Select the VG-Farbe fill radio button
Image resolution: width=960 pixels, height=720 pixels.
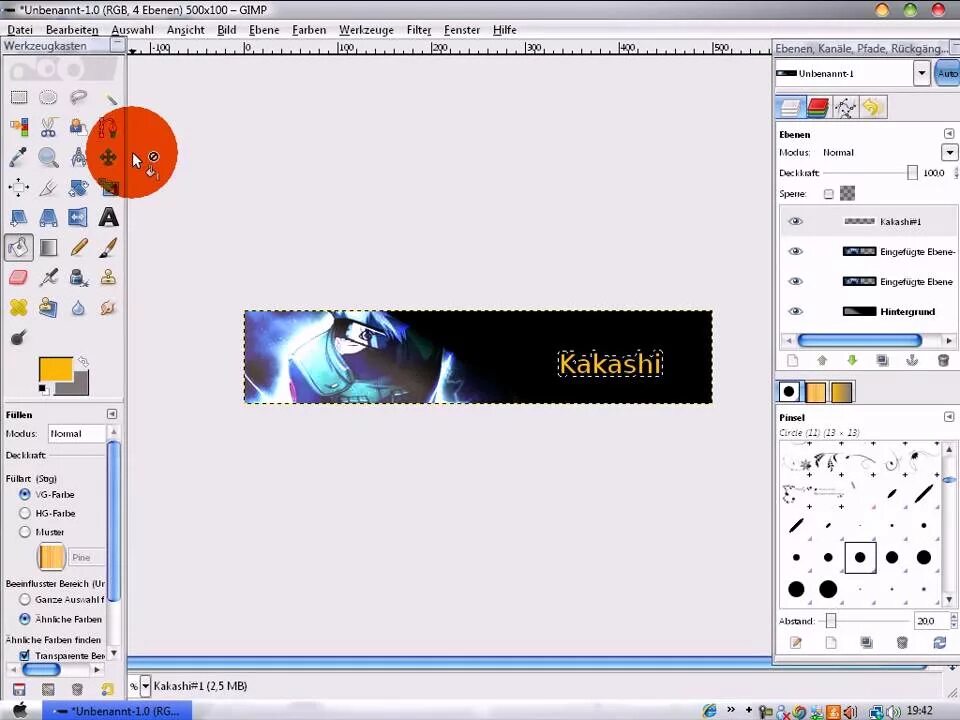pos(24,494)
